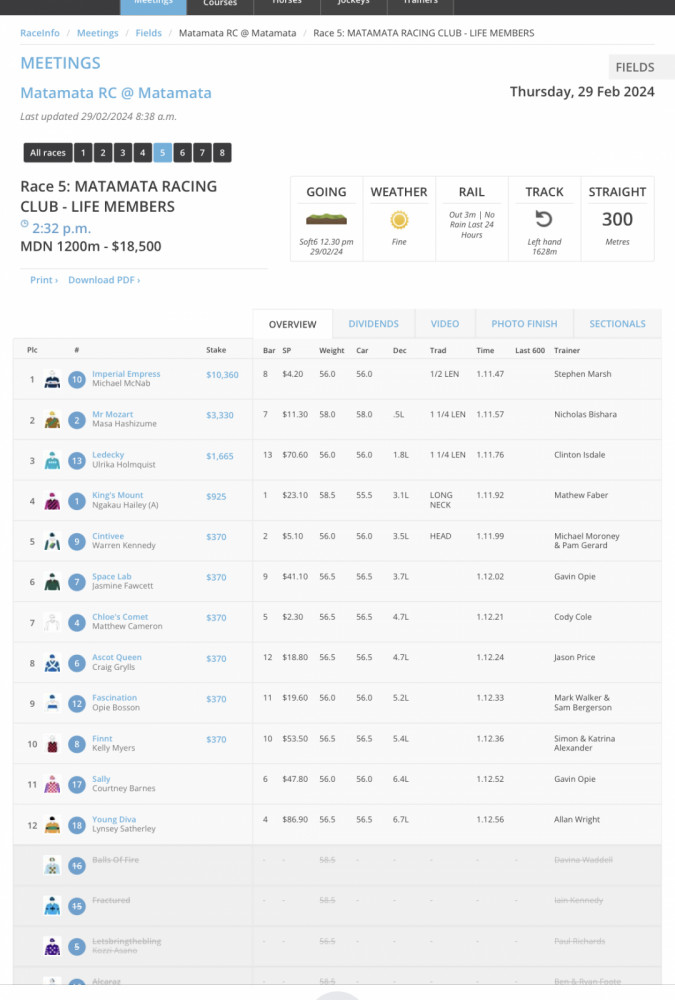Click Mr Mozart jockey silks icon
The width and height of the screenshot is (675, 1000).
pyautogui.click(x=52, y=420)
